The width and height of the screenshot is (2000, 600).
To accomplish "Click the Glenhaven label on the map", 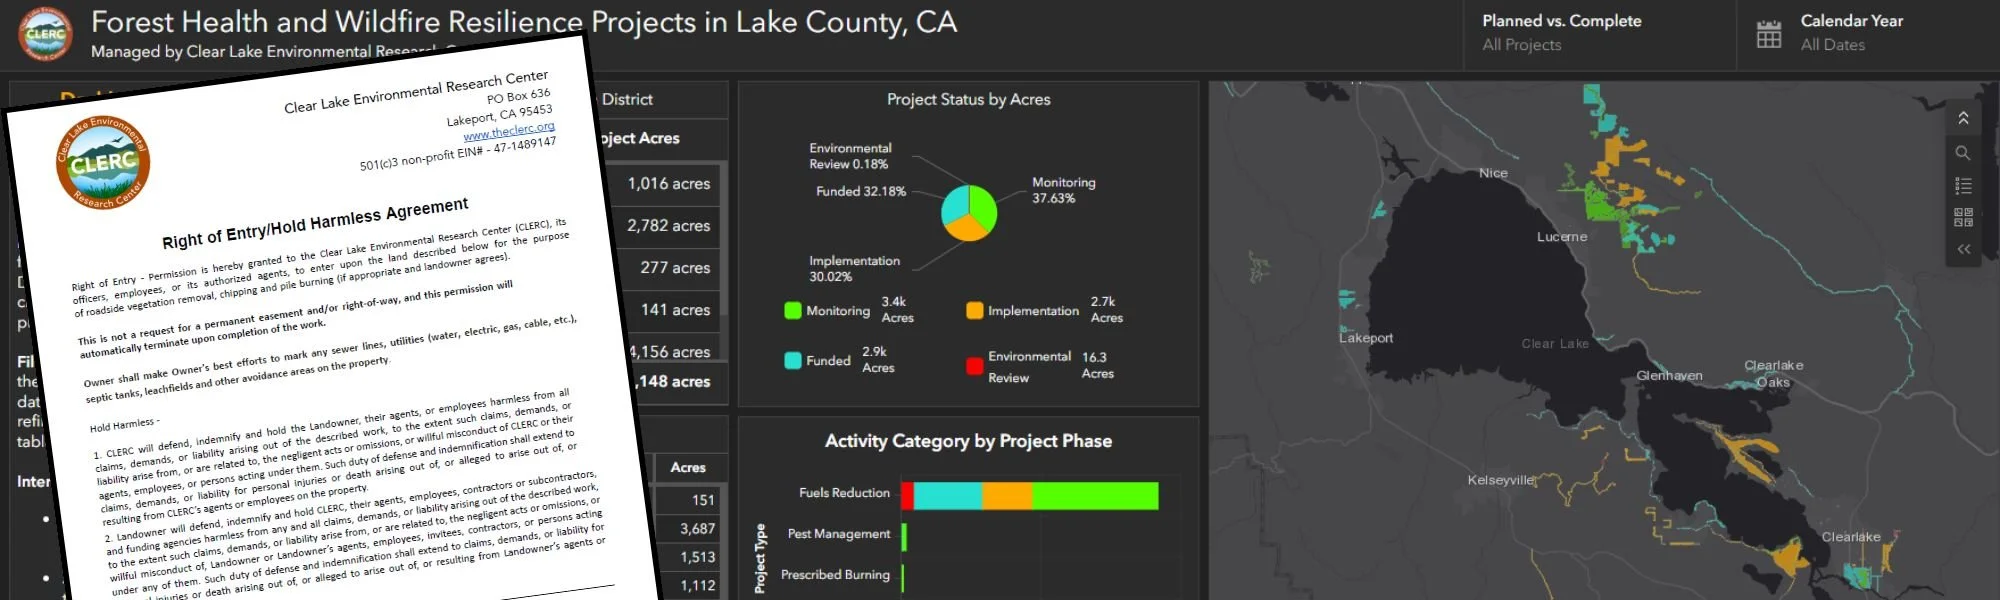I will tap(1669, 376).
